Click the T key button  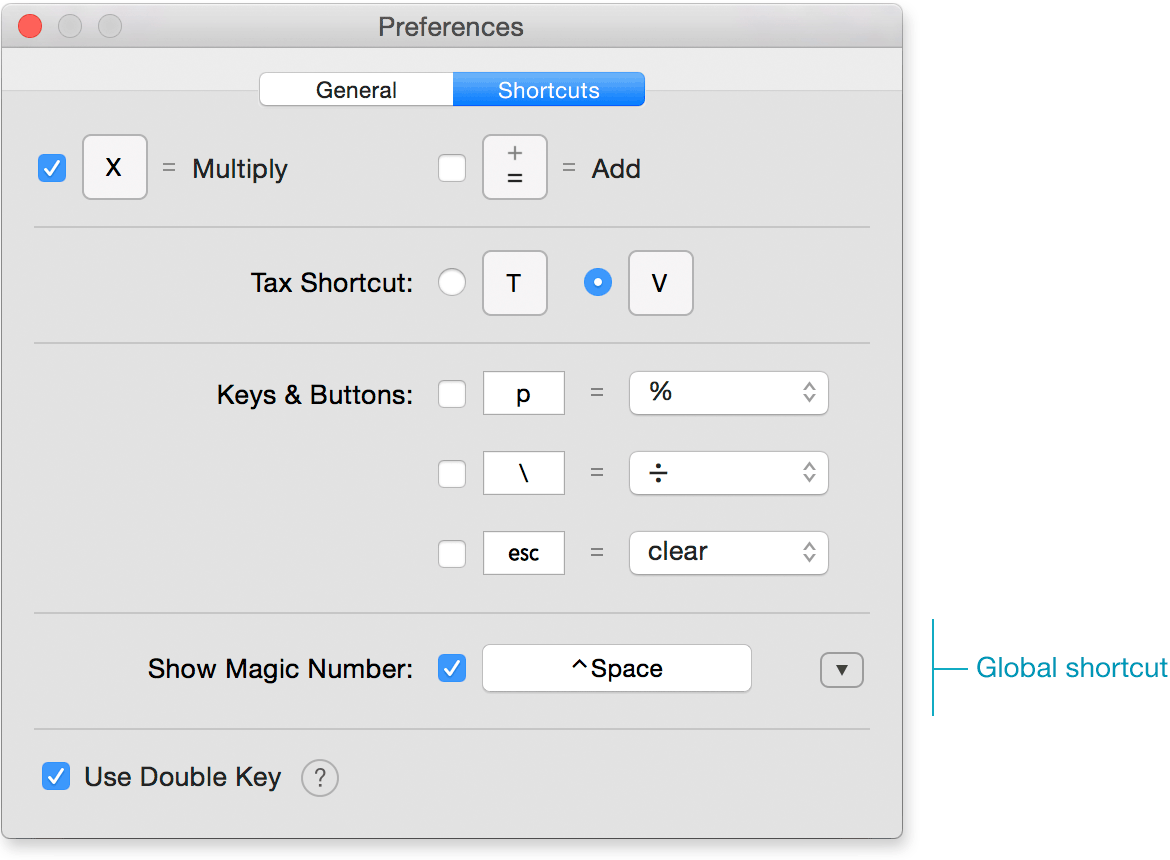[515, 283]
